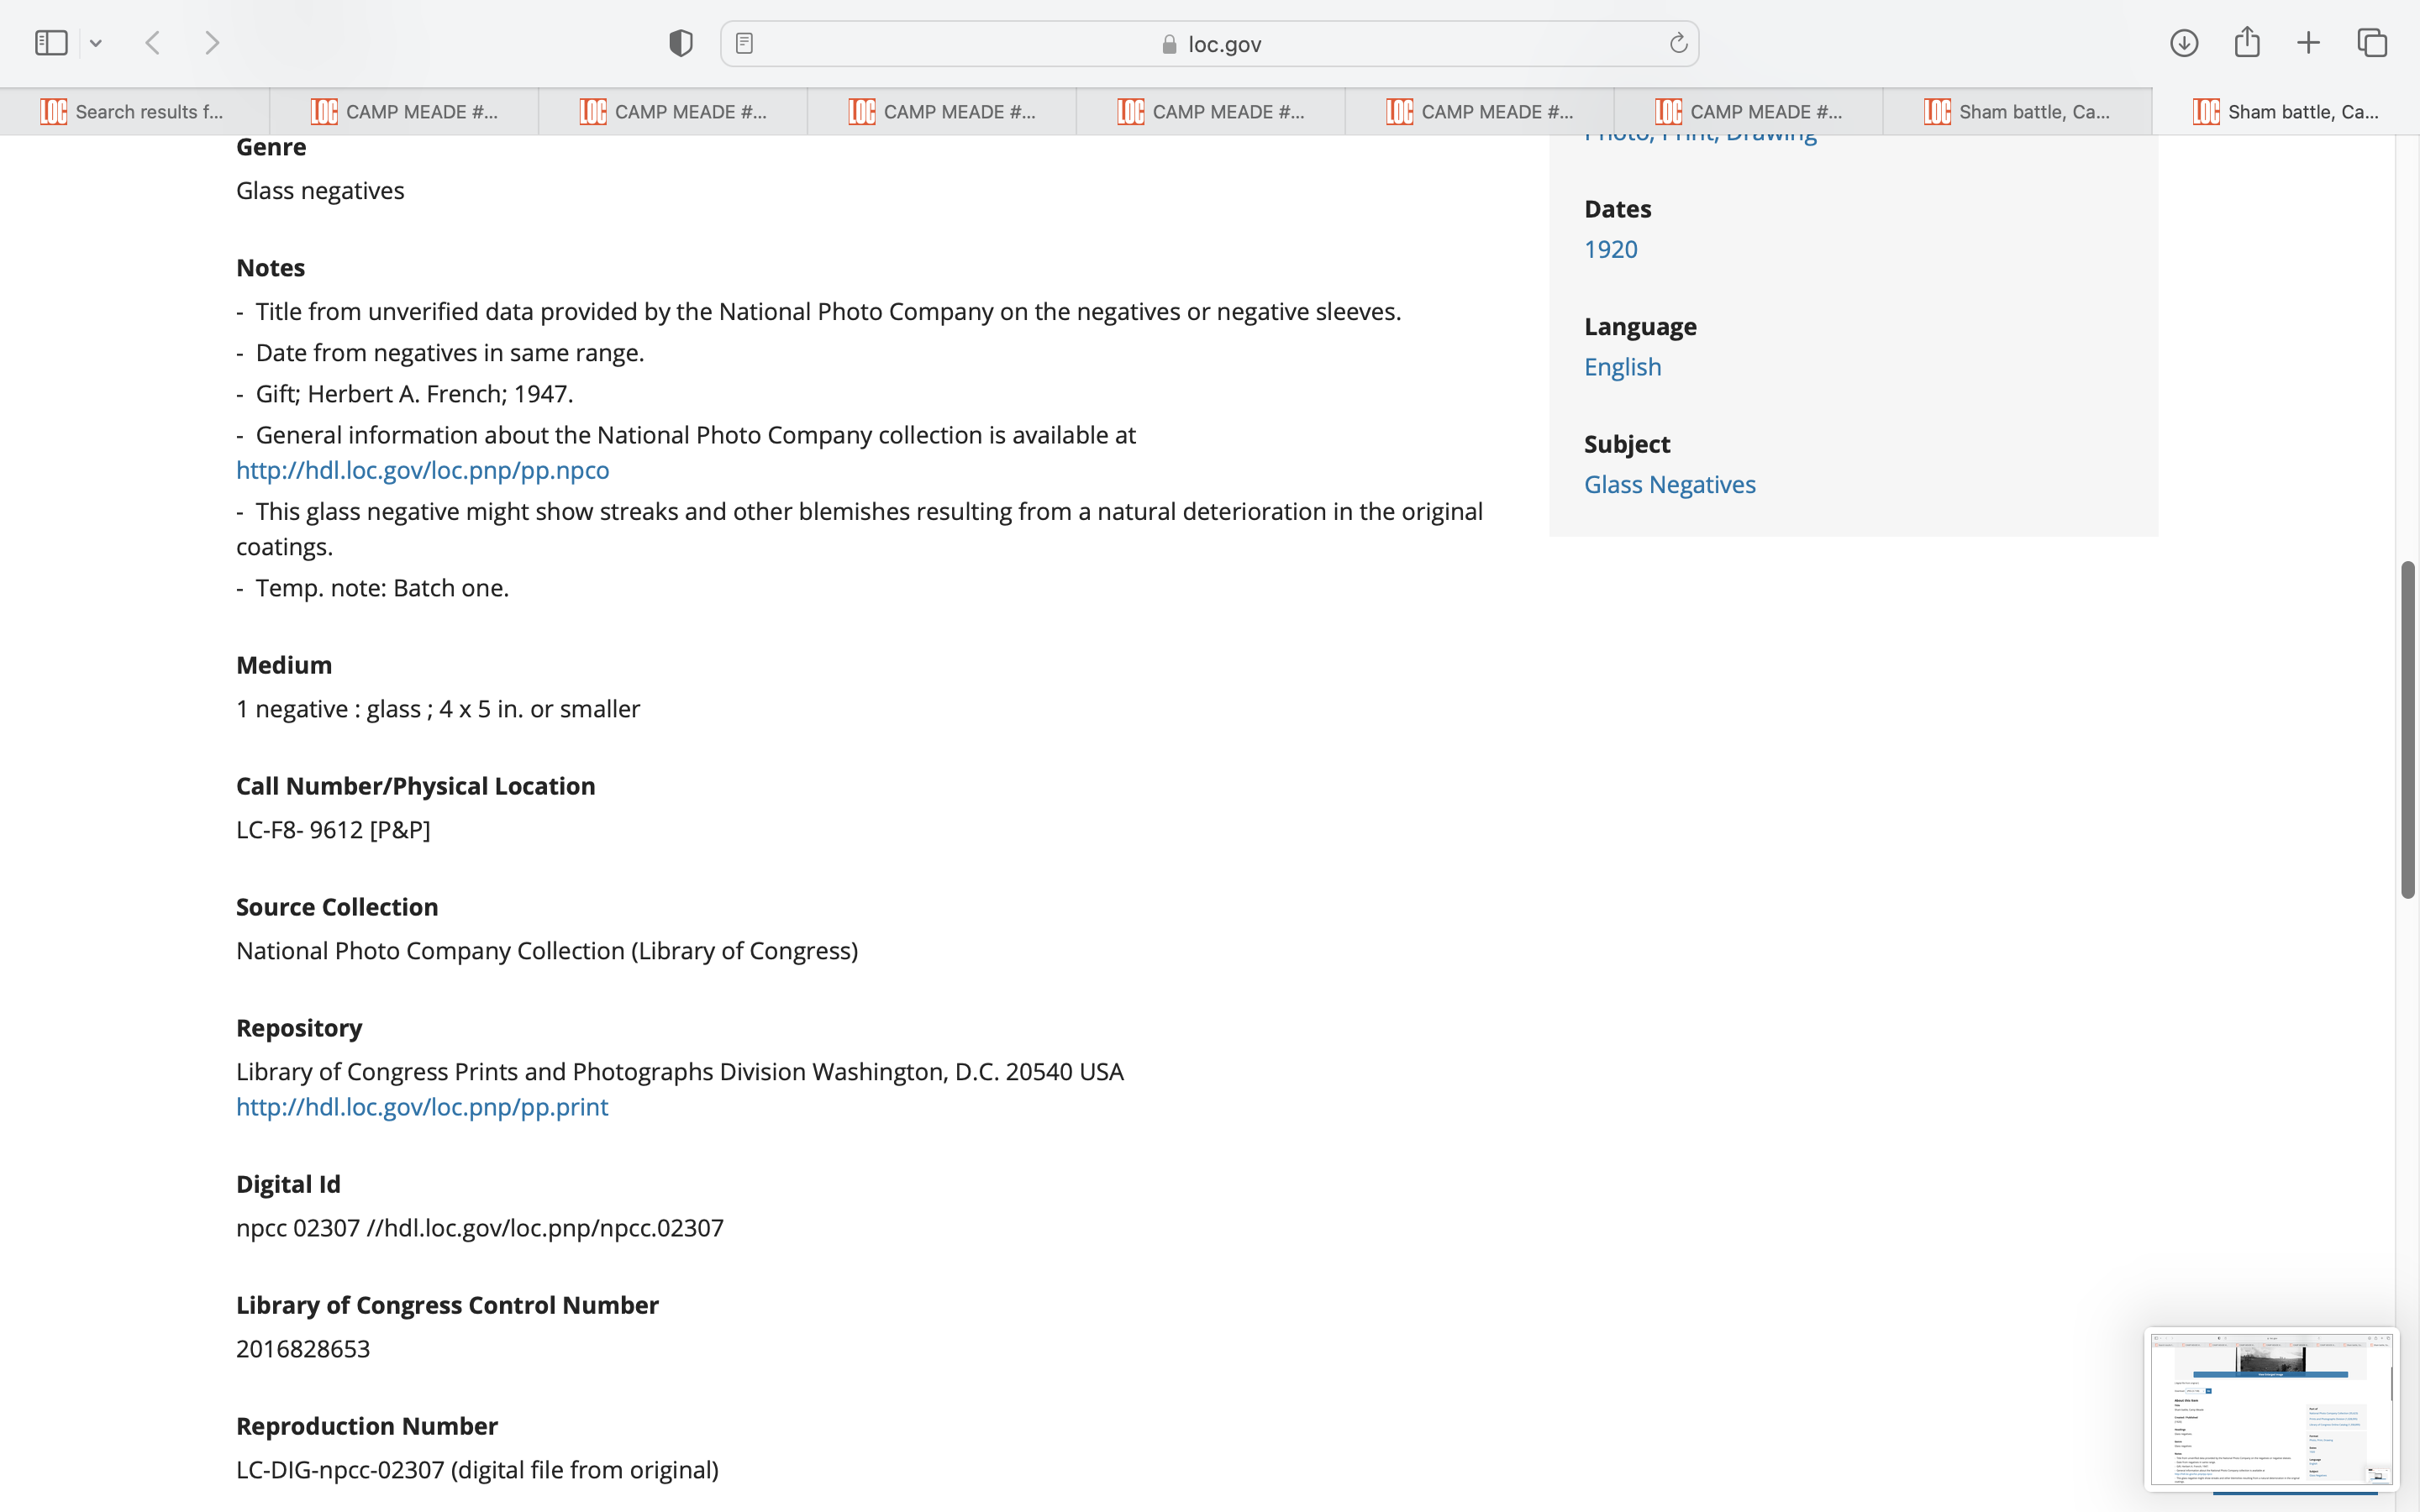
Task: Open the privacy report shield icon
Action: (x=680, y=43)
